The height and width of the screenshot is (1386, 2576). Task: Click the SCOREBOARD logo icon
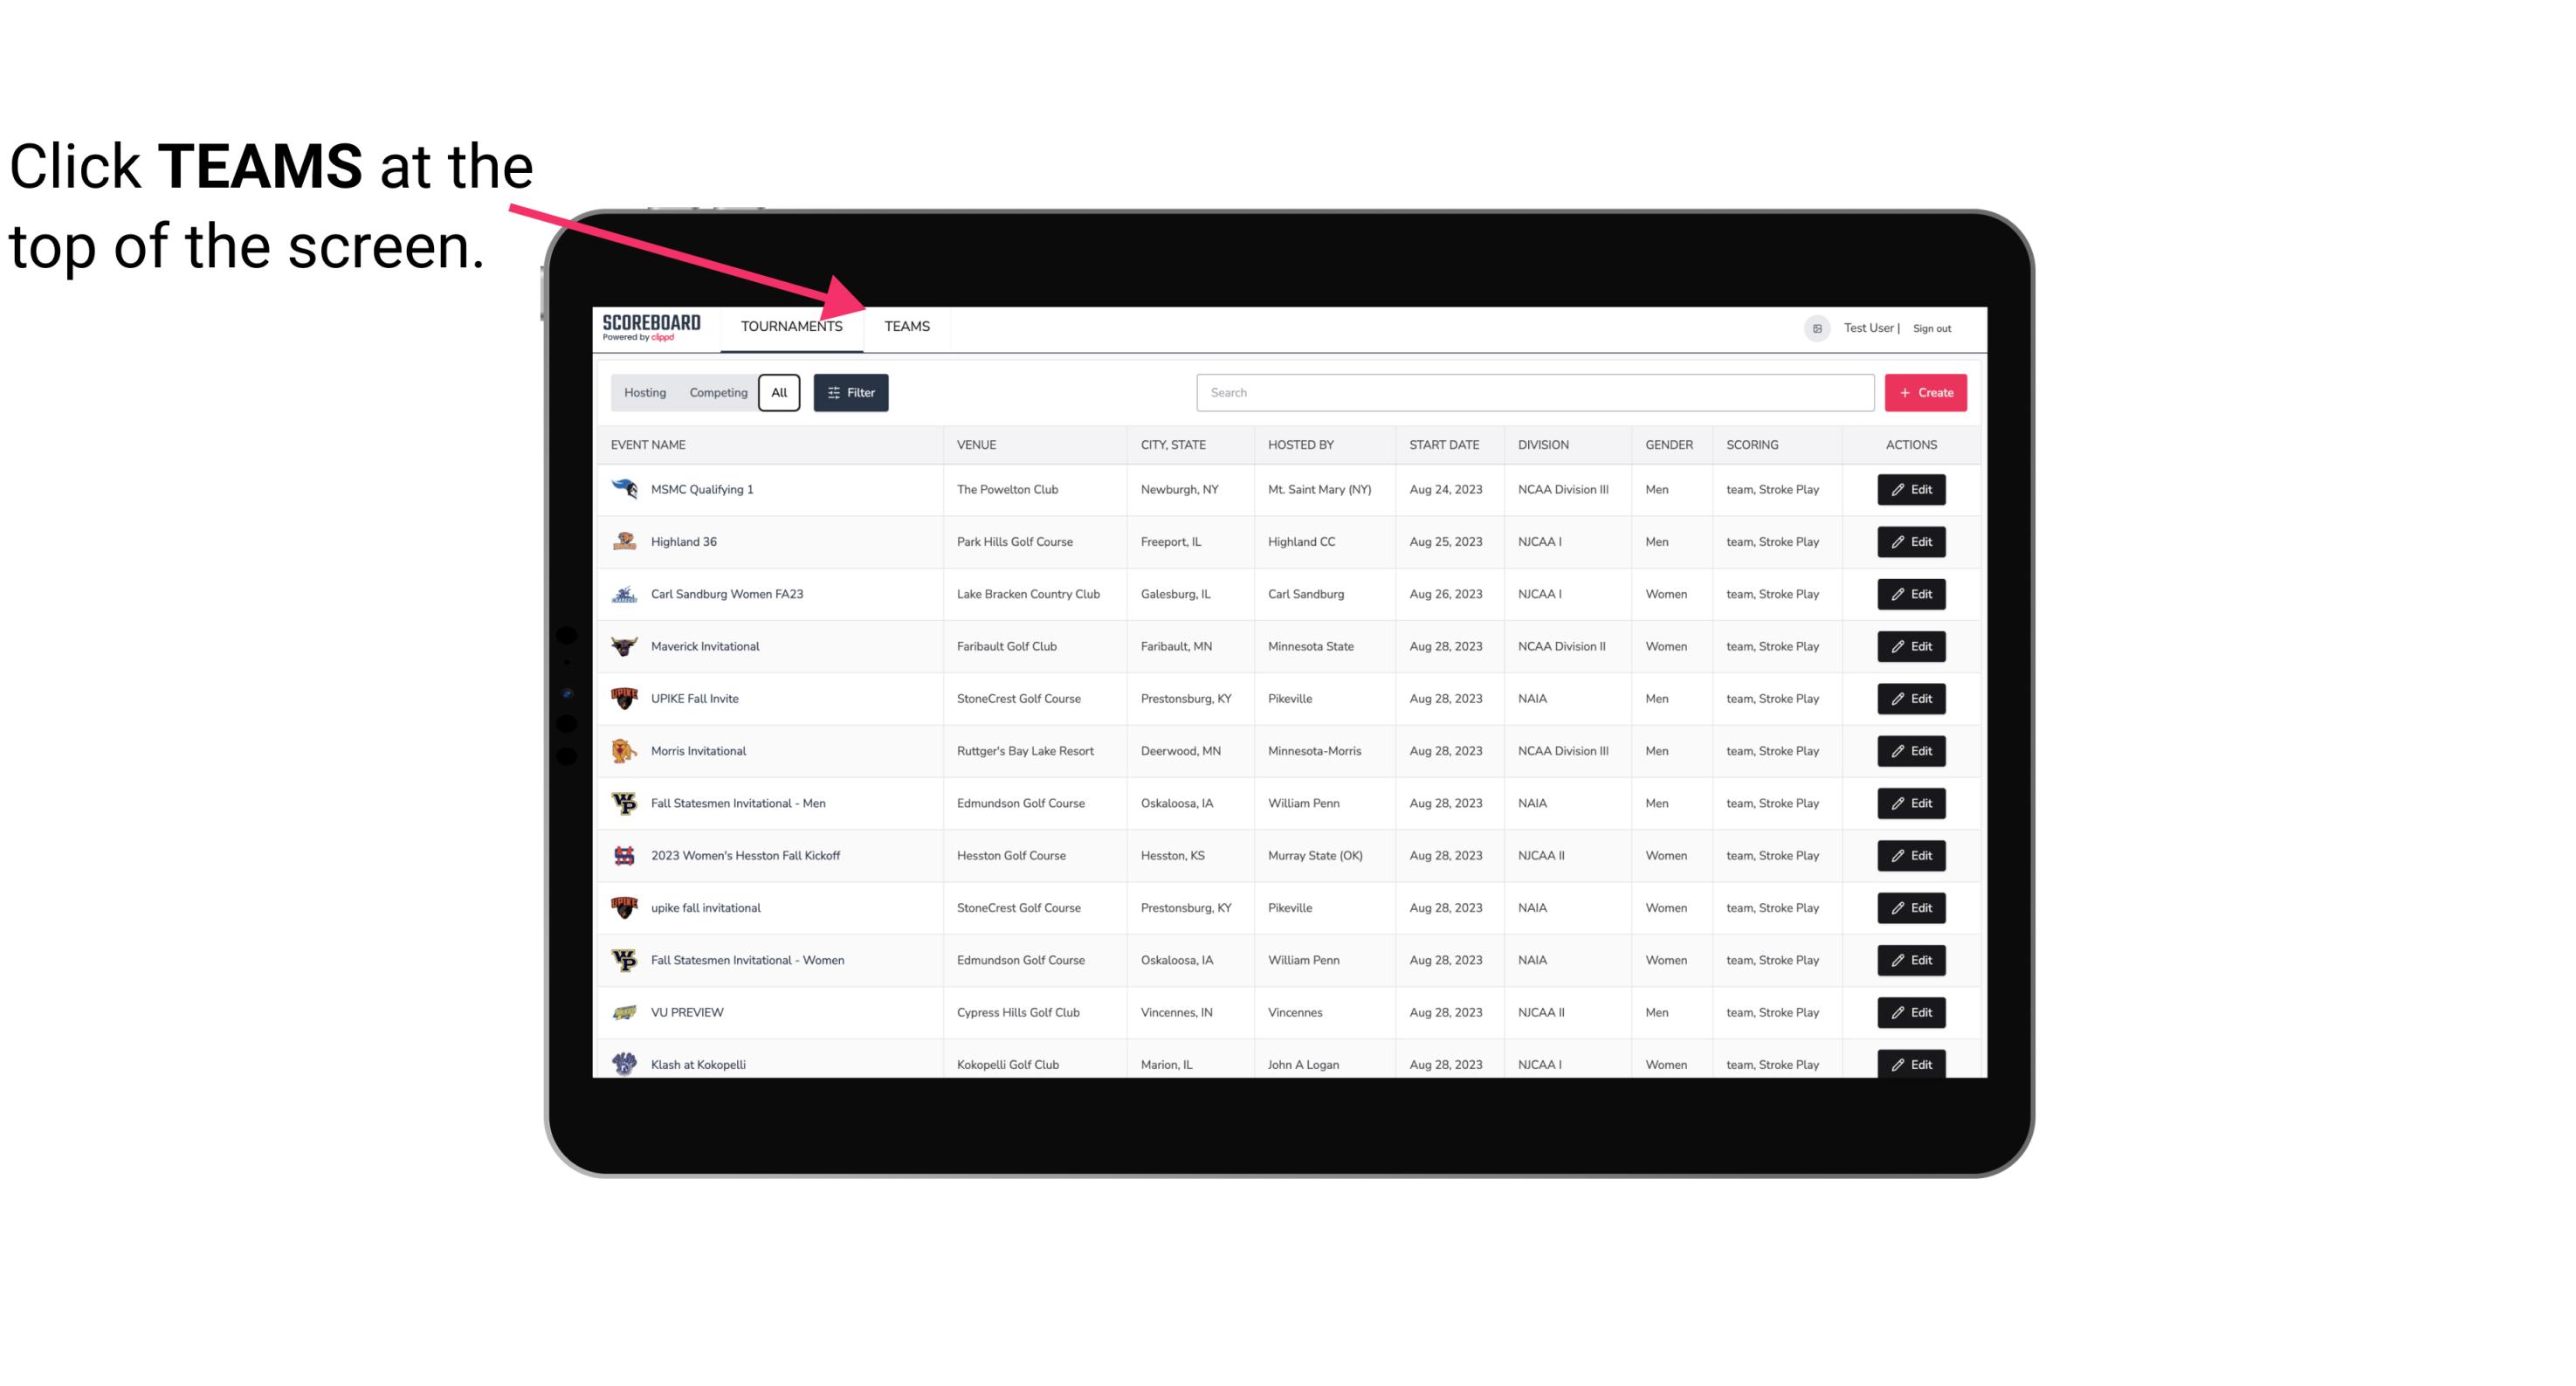coord(650,326)
